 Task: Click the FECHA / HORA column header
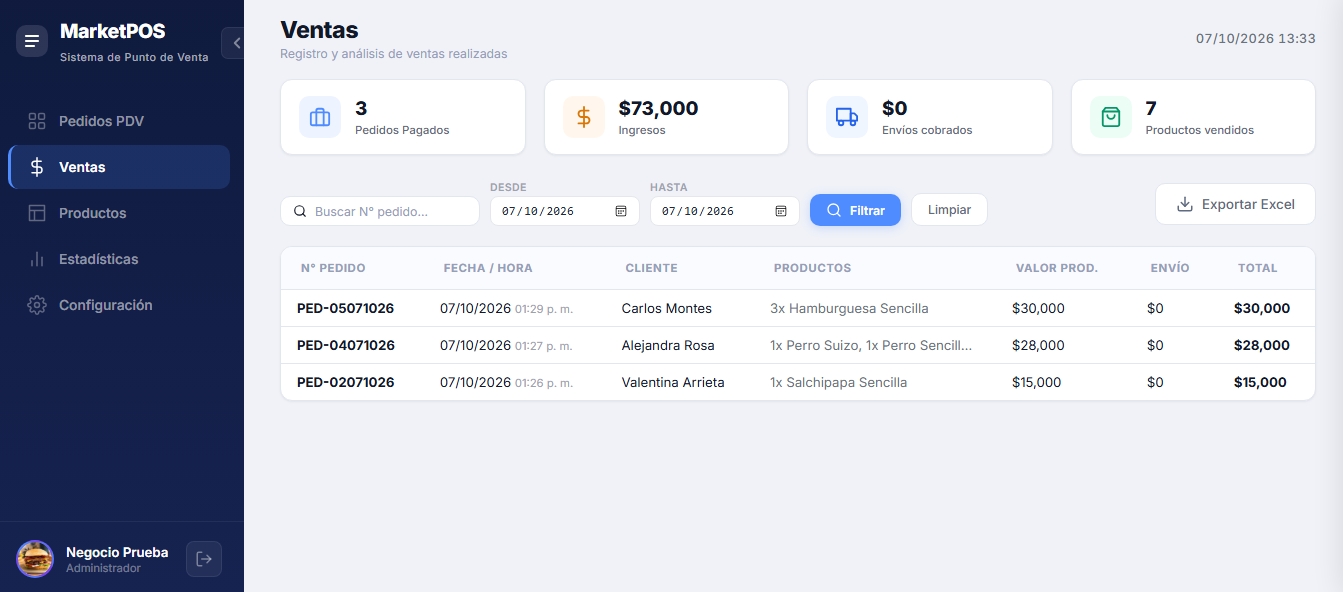[488, 268]
